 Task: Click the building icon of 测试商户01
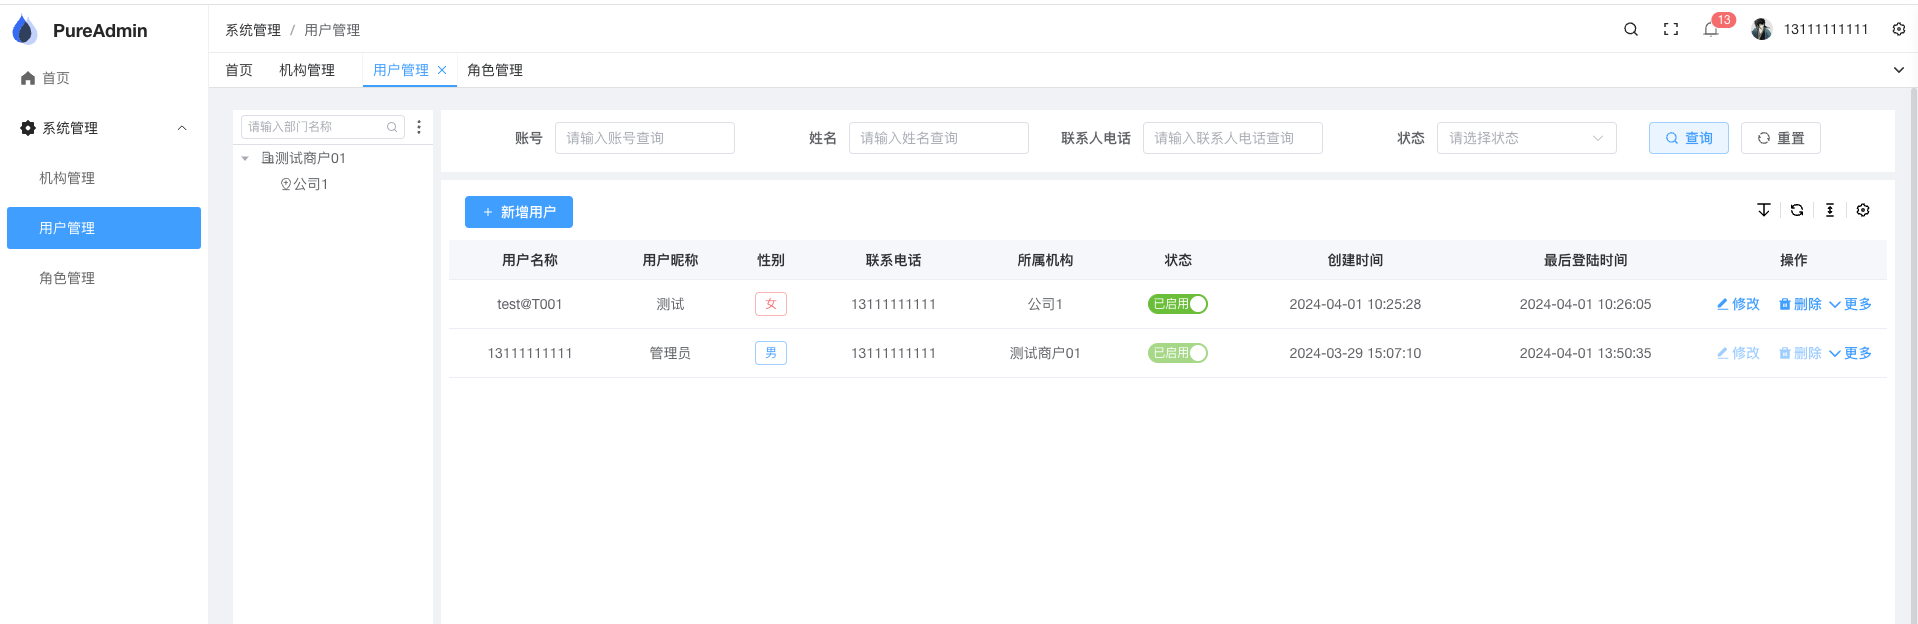pos(267,158)
